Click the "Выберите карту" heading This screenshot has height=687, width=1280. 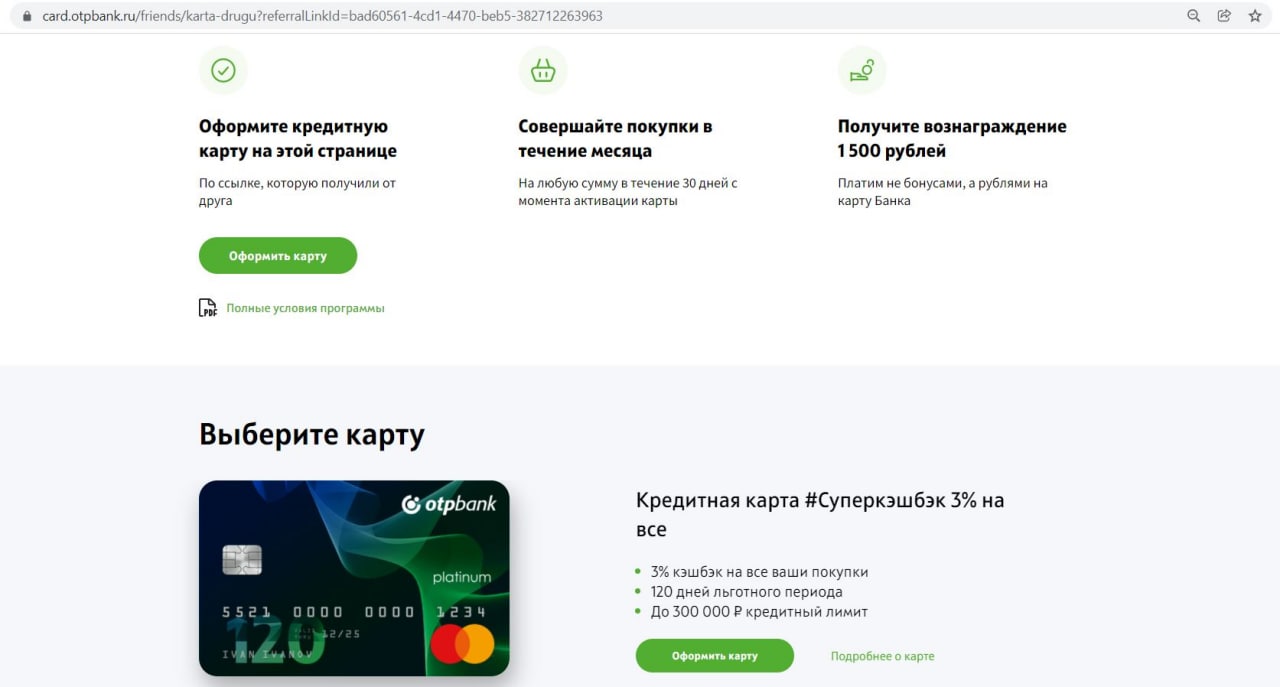coord(312,435)
